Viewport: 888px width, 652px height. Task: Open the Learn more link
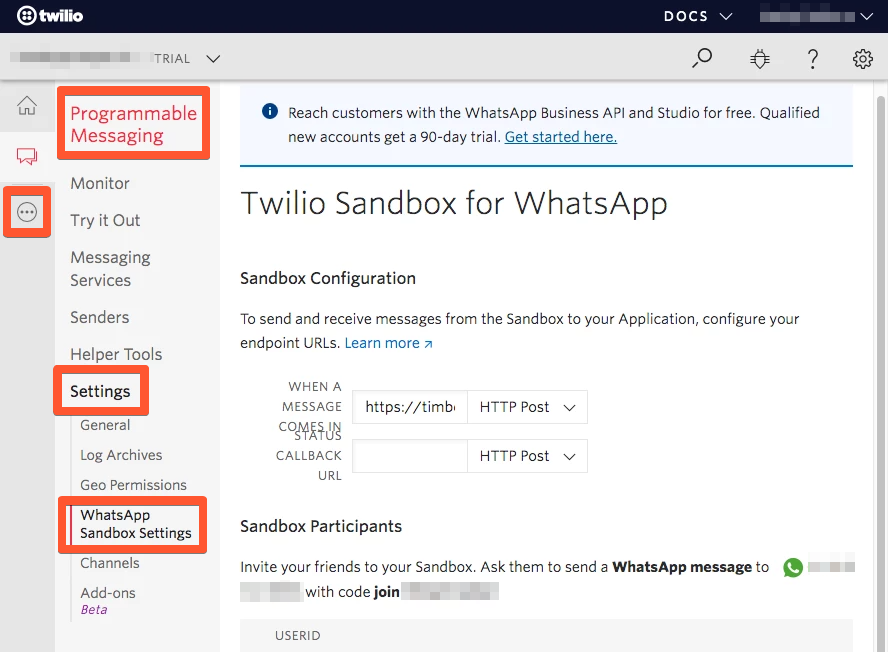pyautogui.click(x=388, y=343)
